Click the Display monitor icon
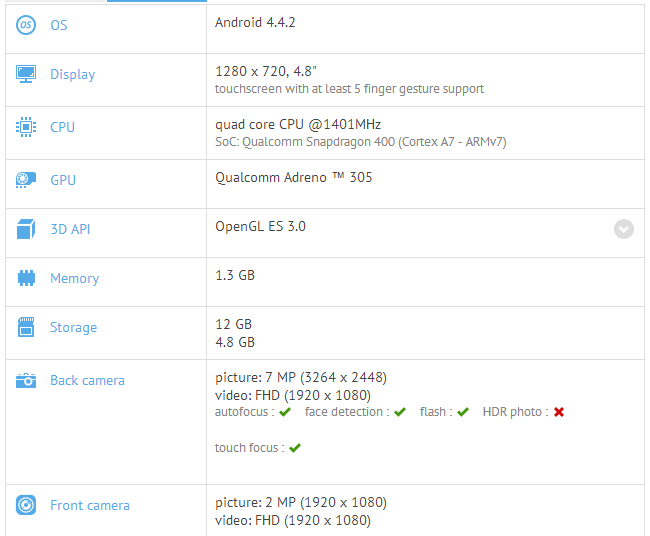This screenshot has width=650, height=536. coord(26,74)
